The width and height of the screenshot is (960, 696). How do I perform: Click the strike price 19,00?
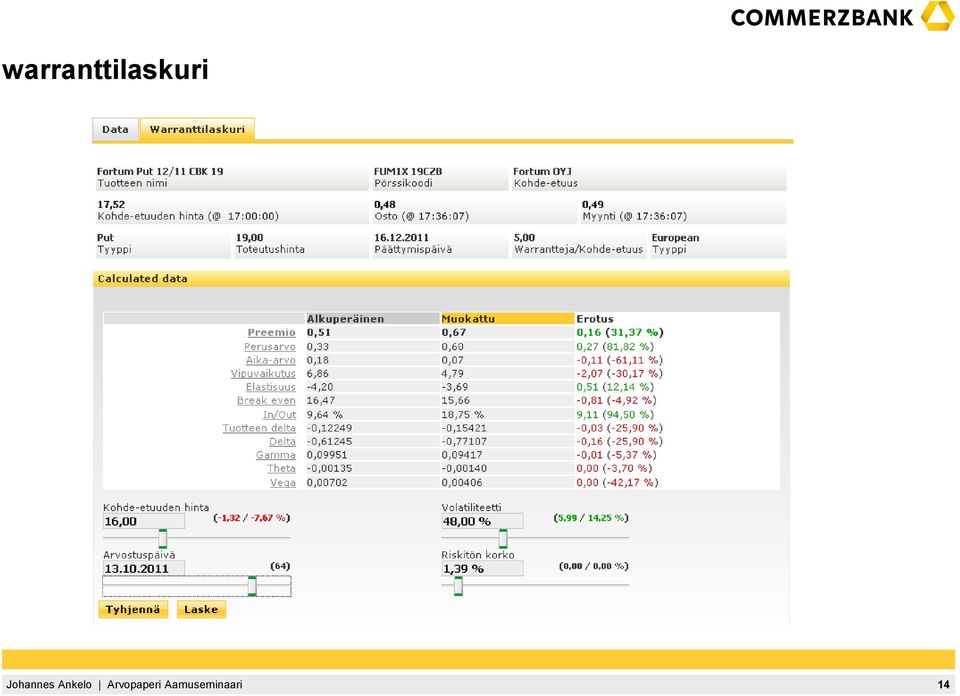[249, 238]
